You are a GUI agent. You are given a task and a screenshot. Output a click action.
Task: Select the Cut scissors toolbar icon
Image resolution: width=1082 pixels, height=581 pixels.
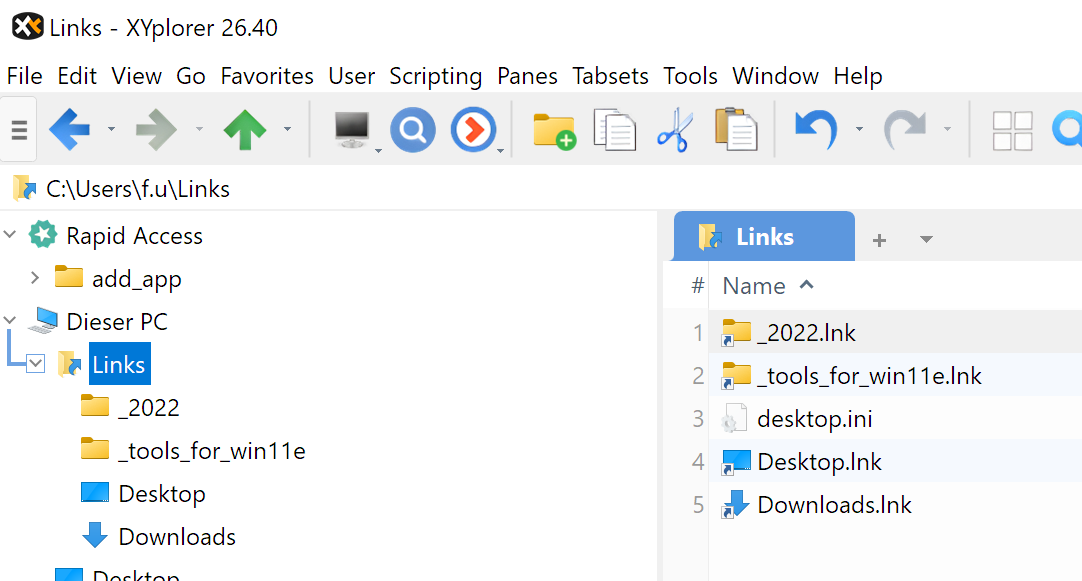(674, 130)
